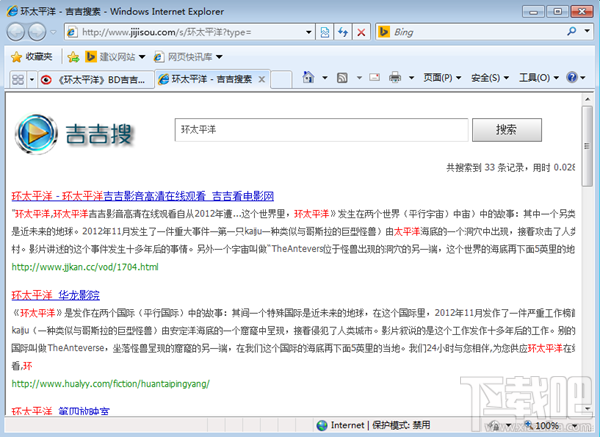Click the Print printer icon

pos(395,78)
